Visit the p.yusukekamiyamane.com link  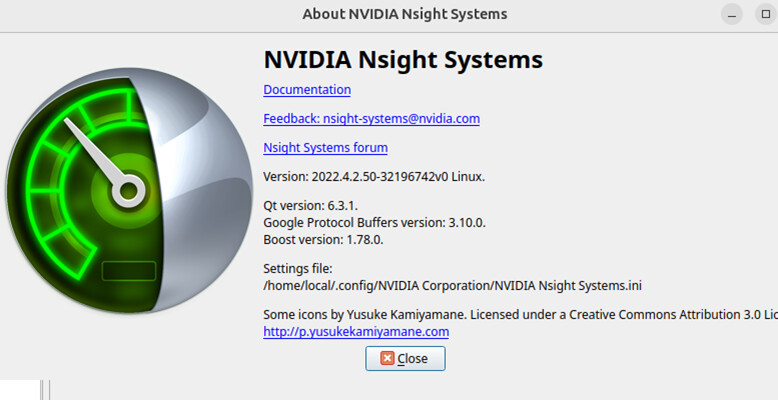click(x=356, y=332)
